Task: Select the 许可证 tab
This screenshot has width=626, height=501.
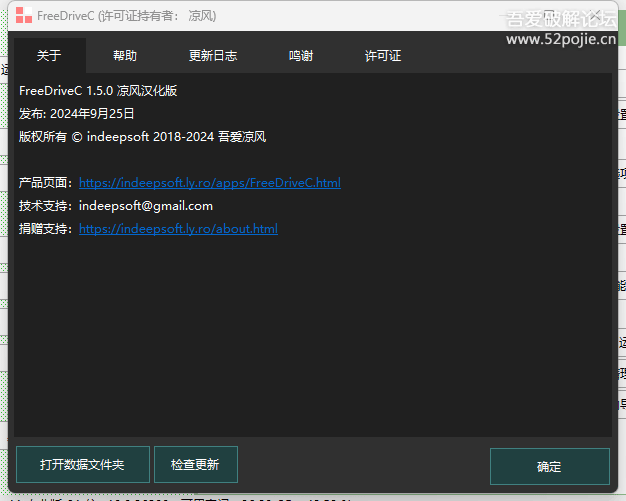Action: point(382,55)
